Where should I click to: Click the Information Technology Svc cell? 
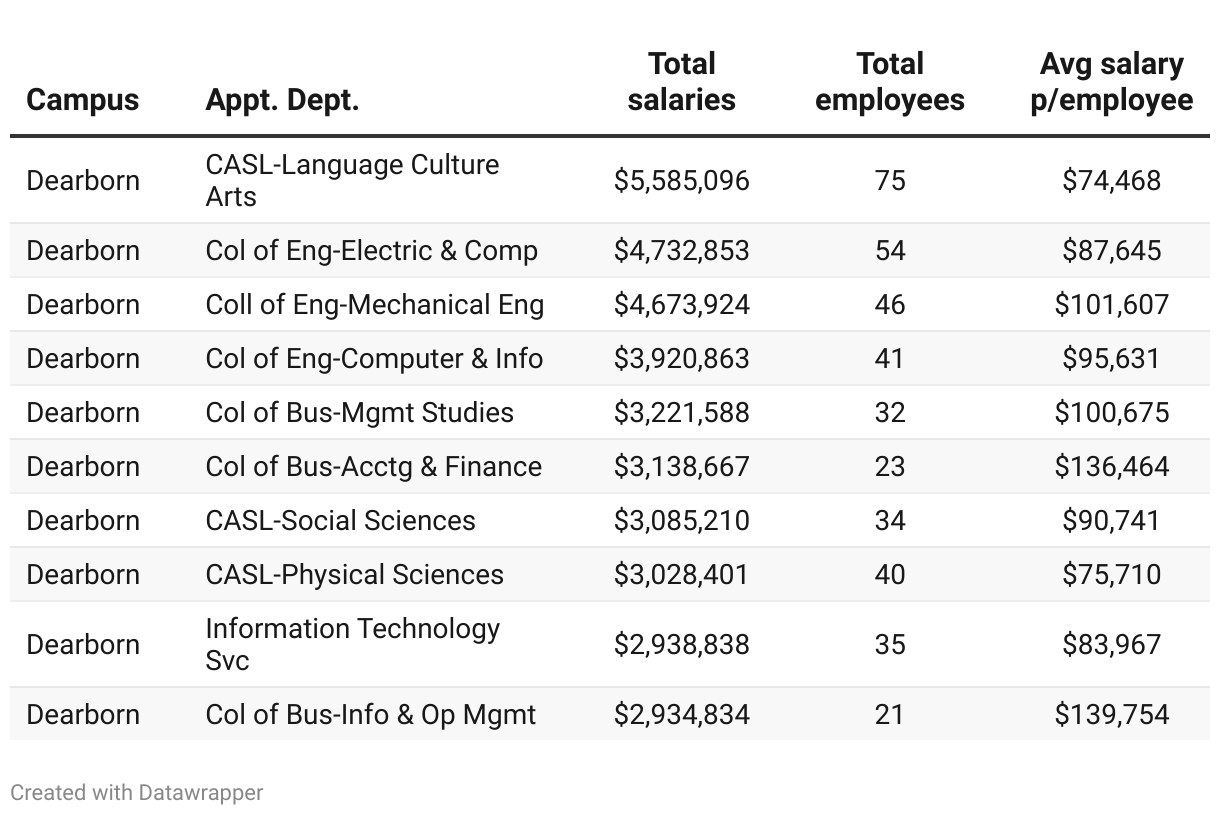coord(352,644)
